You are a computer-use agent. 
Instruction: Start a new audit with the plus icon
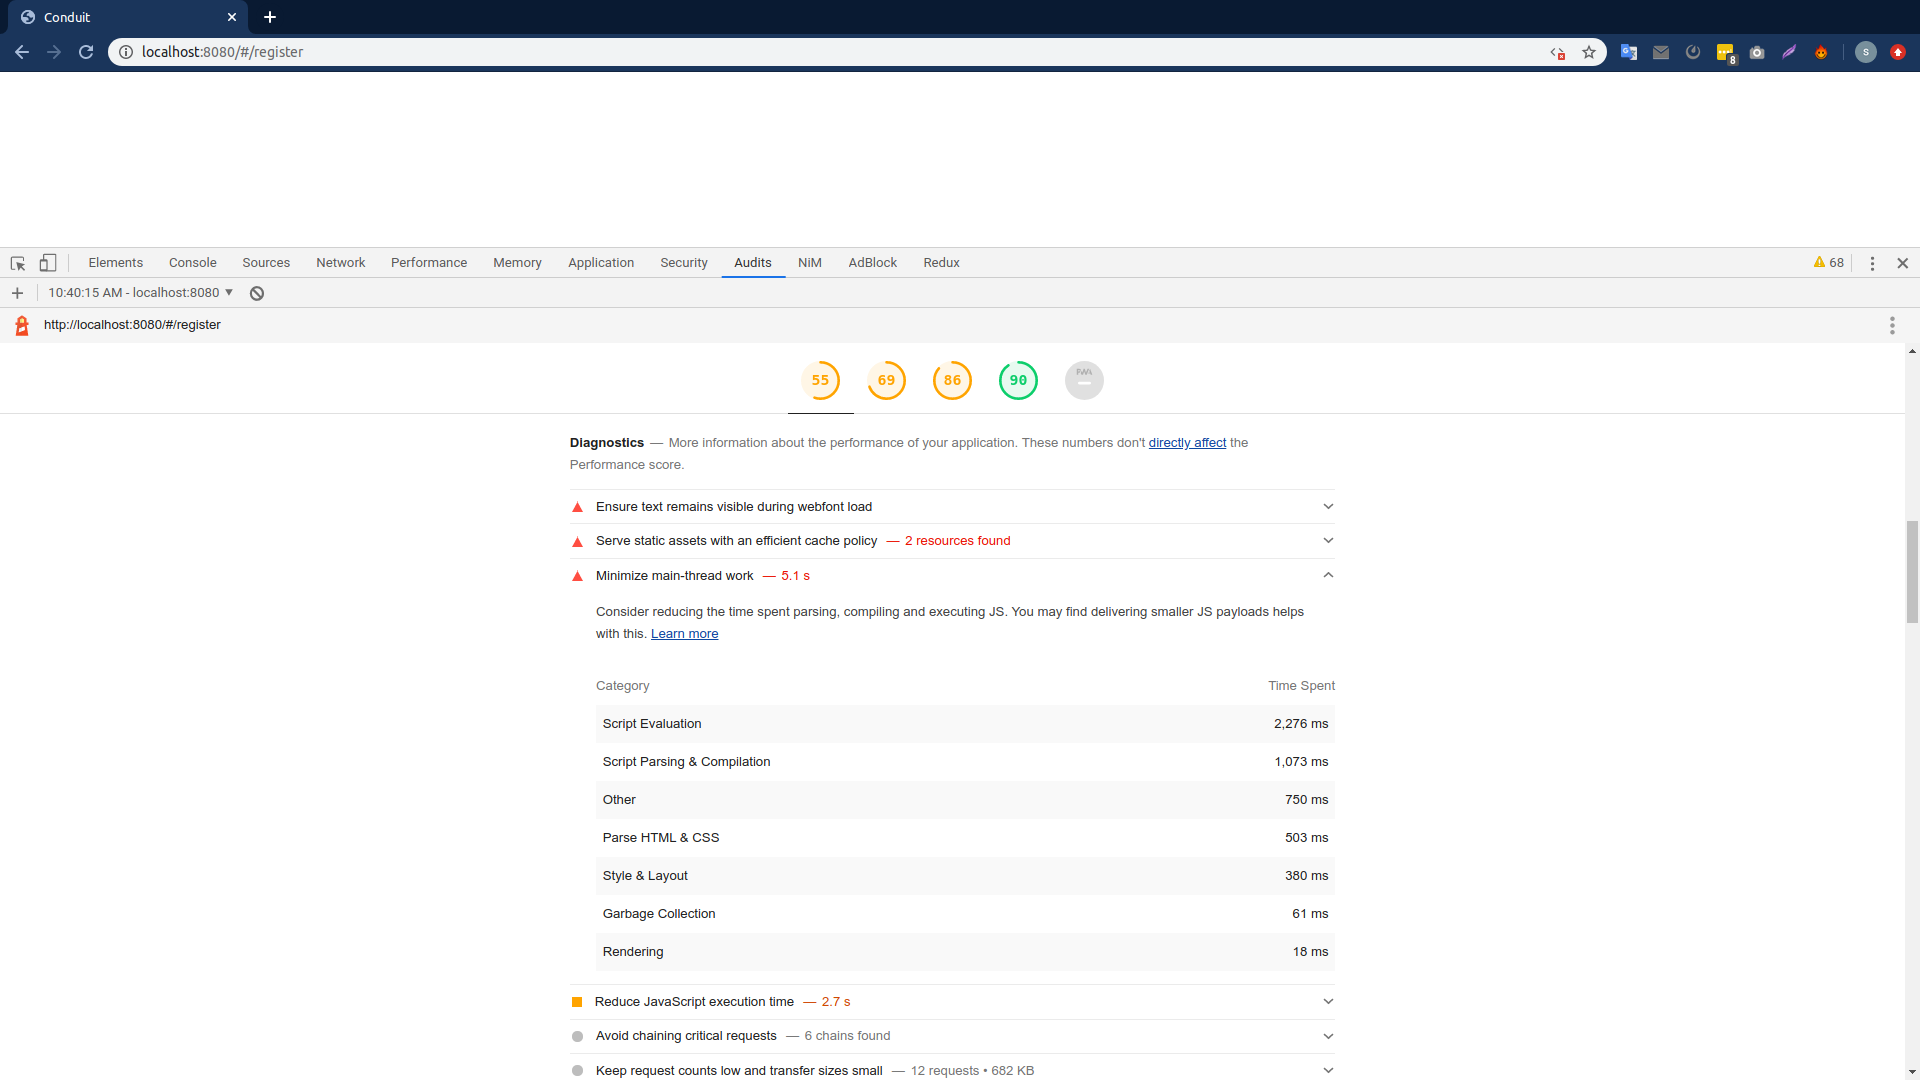pyautogui.click(x=17, y=293)
